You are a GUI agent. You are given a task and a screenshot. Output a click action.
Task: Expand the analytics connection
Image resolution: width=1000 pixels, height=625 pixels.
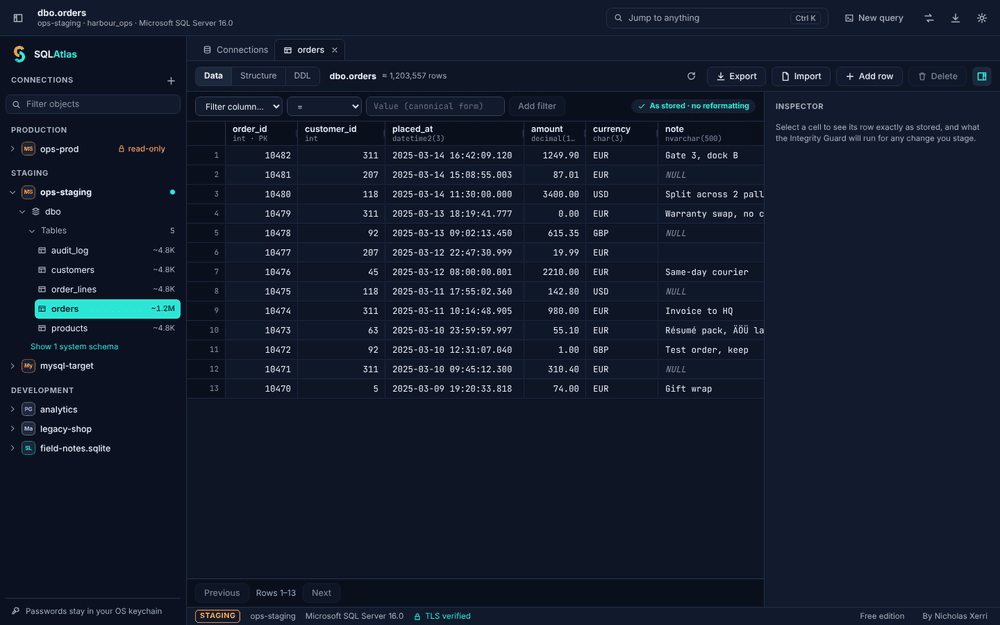pyautogui.click(x=13, y=409)
